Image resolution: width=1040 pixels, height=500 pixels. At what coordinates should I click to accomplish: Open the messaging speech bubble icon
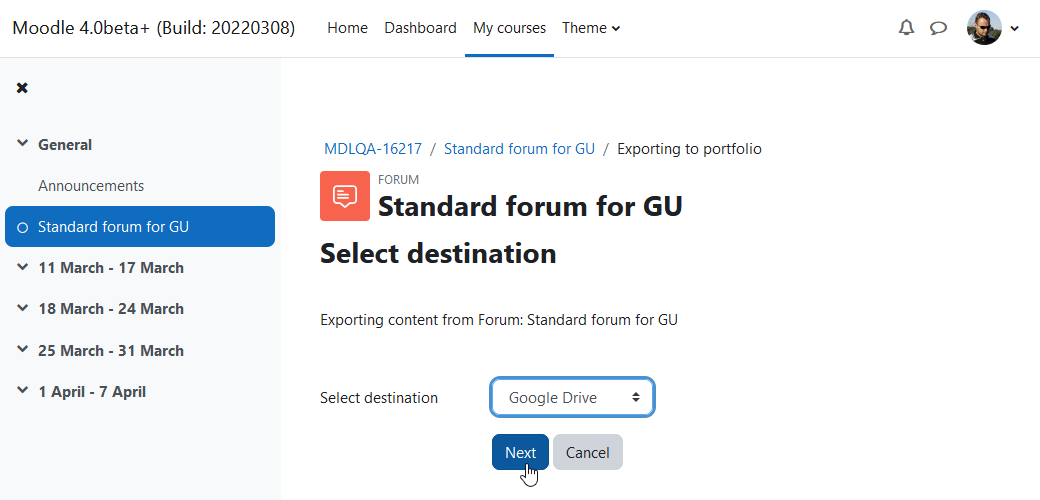click(x=938, y=28)
